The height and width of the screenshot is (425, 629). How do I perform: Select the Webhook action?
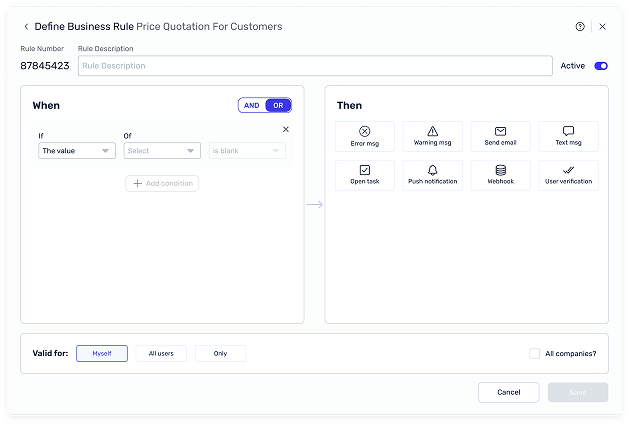(x=500, y=175)
